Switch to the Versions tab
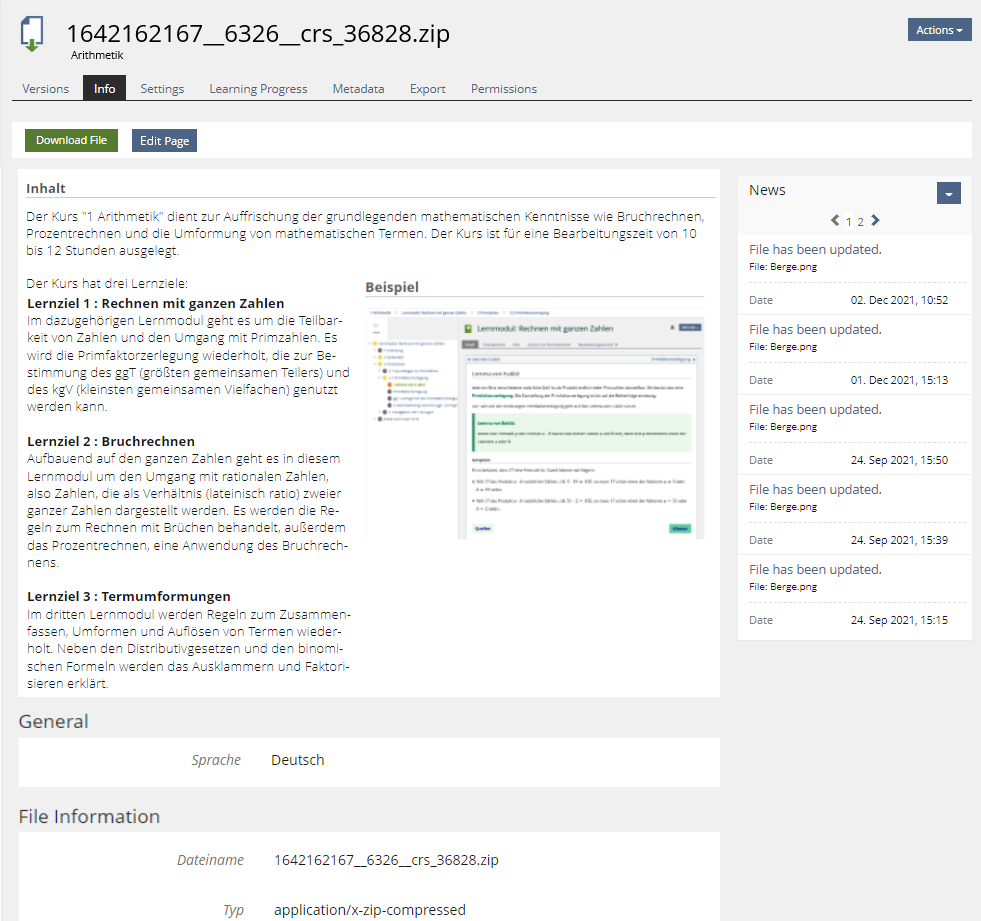981x921 pixels. (46, 89)
